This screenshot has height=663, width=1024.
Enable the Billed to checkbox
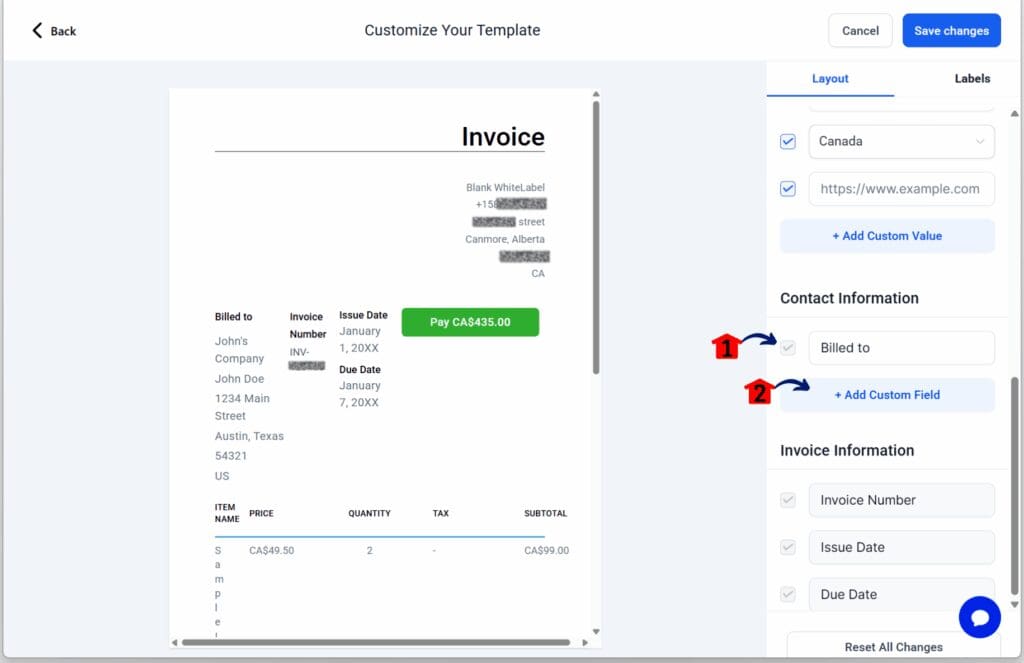[787, 347]
